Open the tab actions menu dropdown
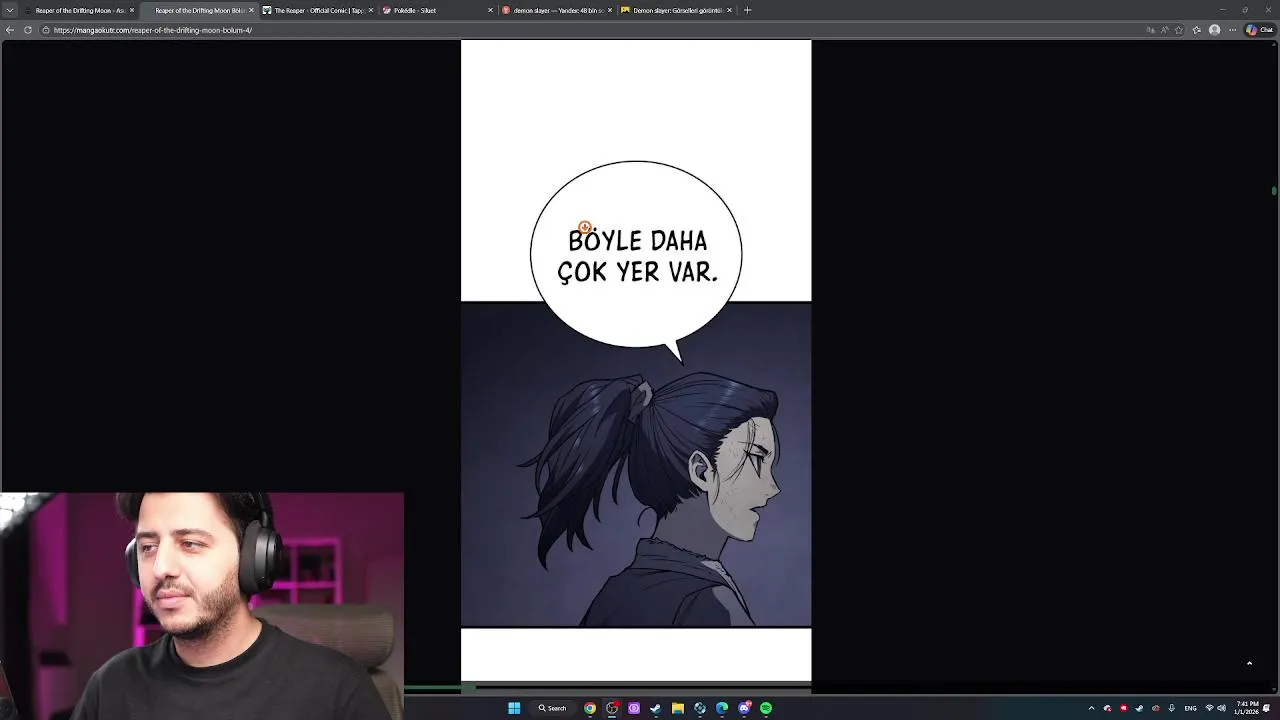Viewport: 1280px width, 720px height. tap(9, 10)
